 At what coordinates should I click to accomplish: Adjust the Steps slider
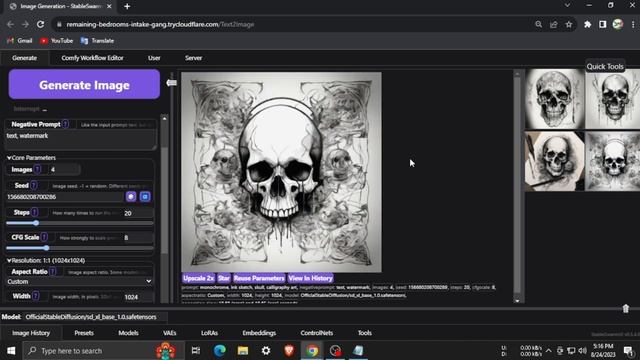80,223
